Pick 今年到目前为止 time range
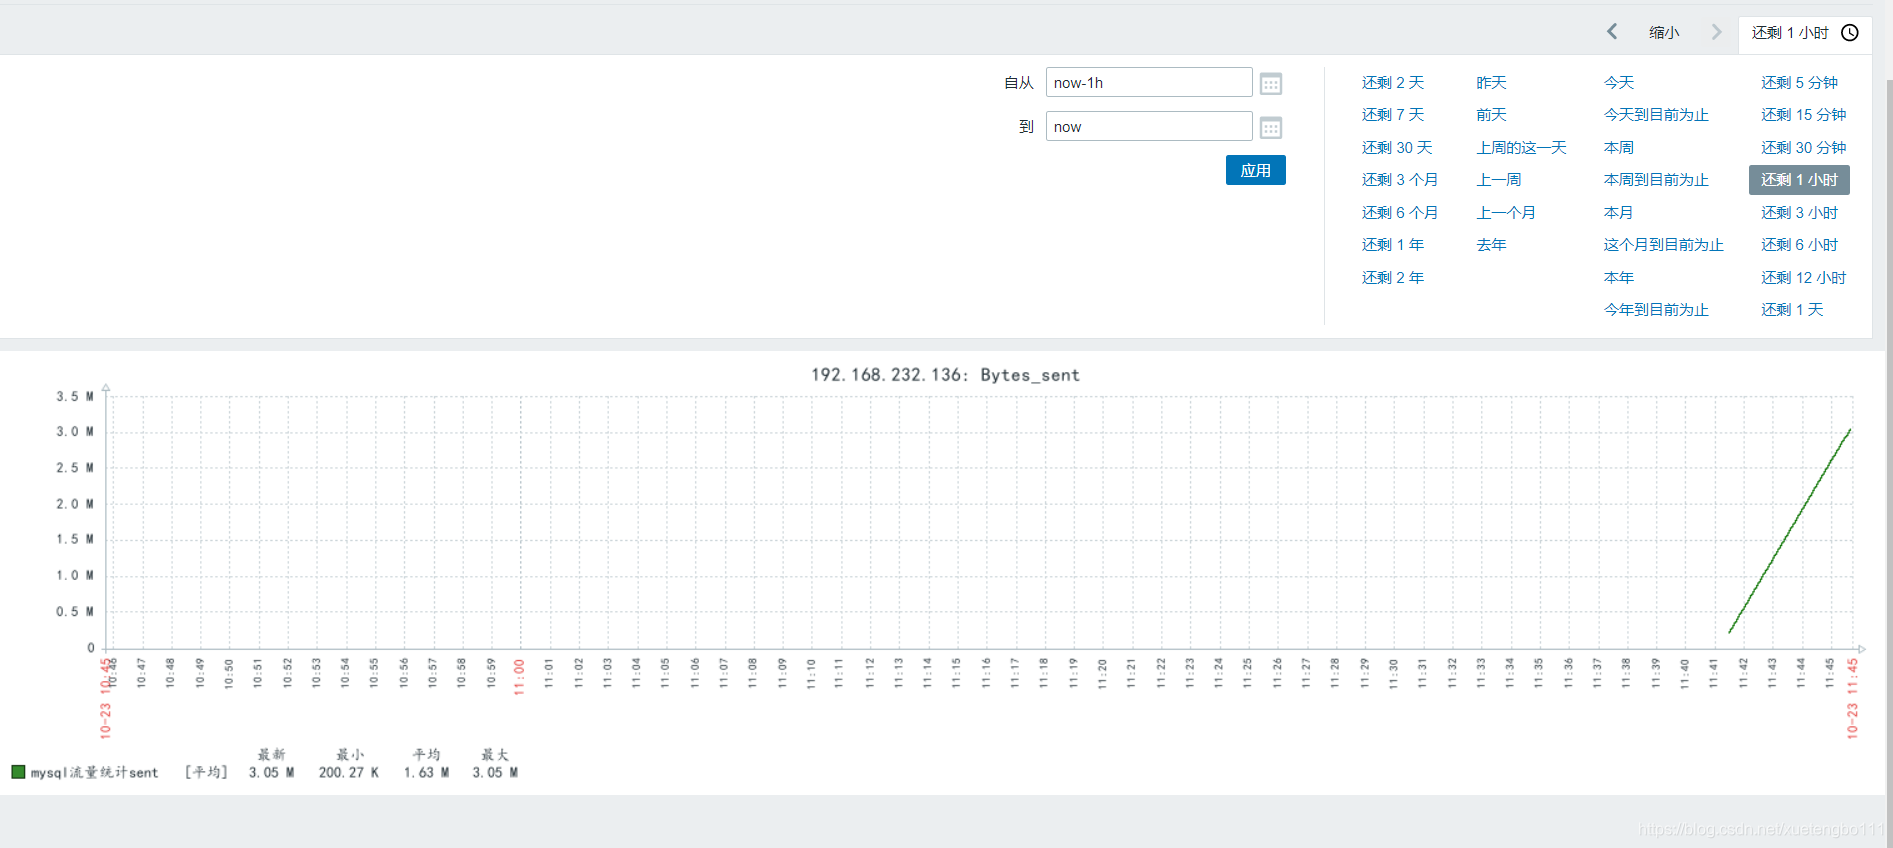 point(1656,310)
